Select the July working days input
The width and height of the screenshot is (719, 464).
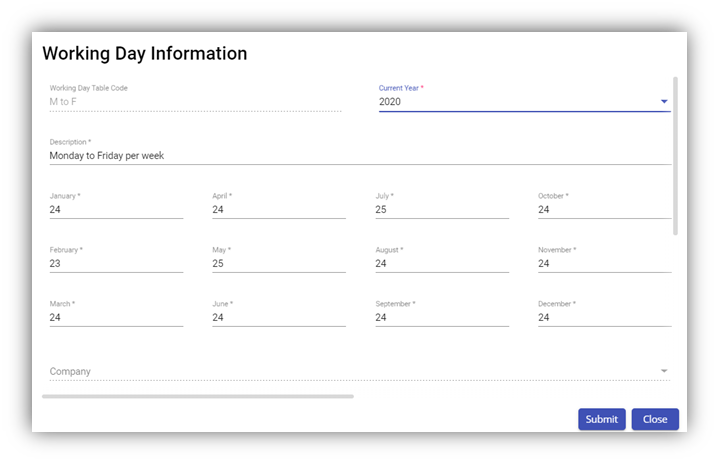coord(441,210)
